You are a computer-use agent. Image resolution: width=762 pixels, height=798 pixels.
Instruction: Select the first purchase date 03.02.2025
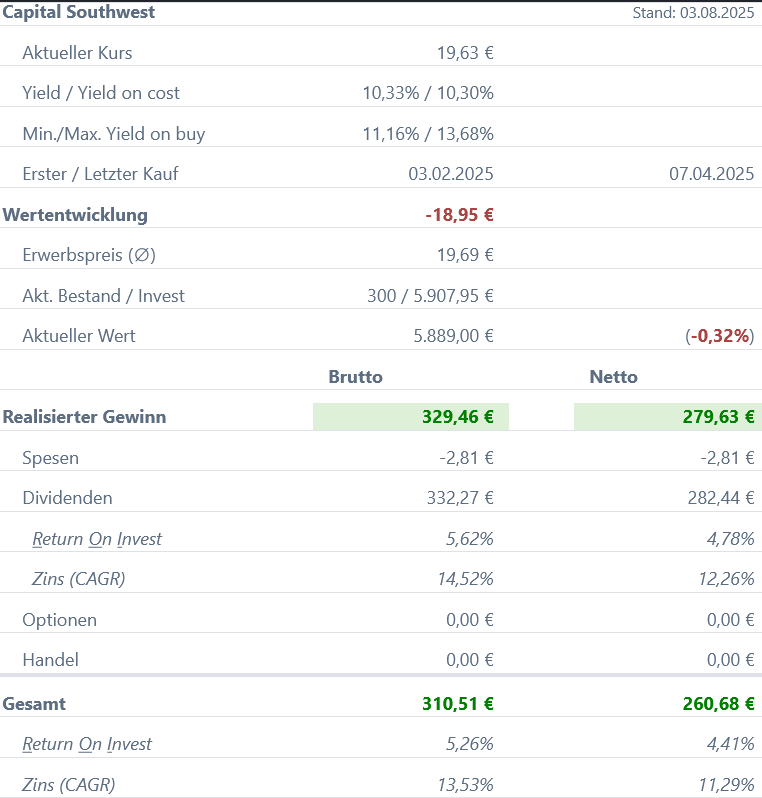(451, 174)
